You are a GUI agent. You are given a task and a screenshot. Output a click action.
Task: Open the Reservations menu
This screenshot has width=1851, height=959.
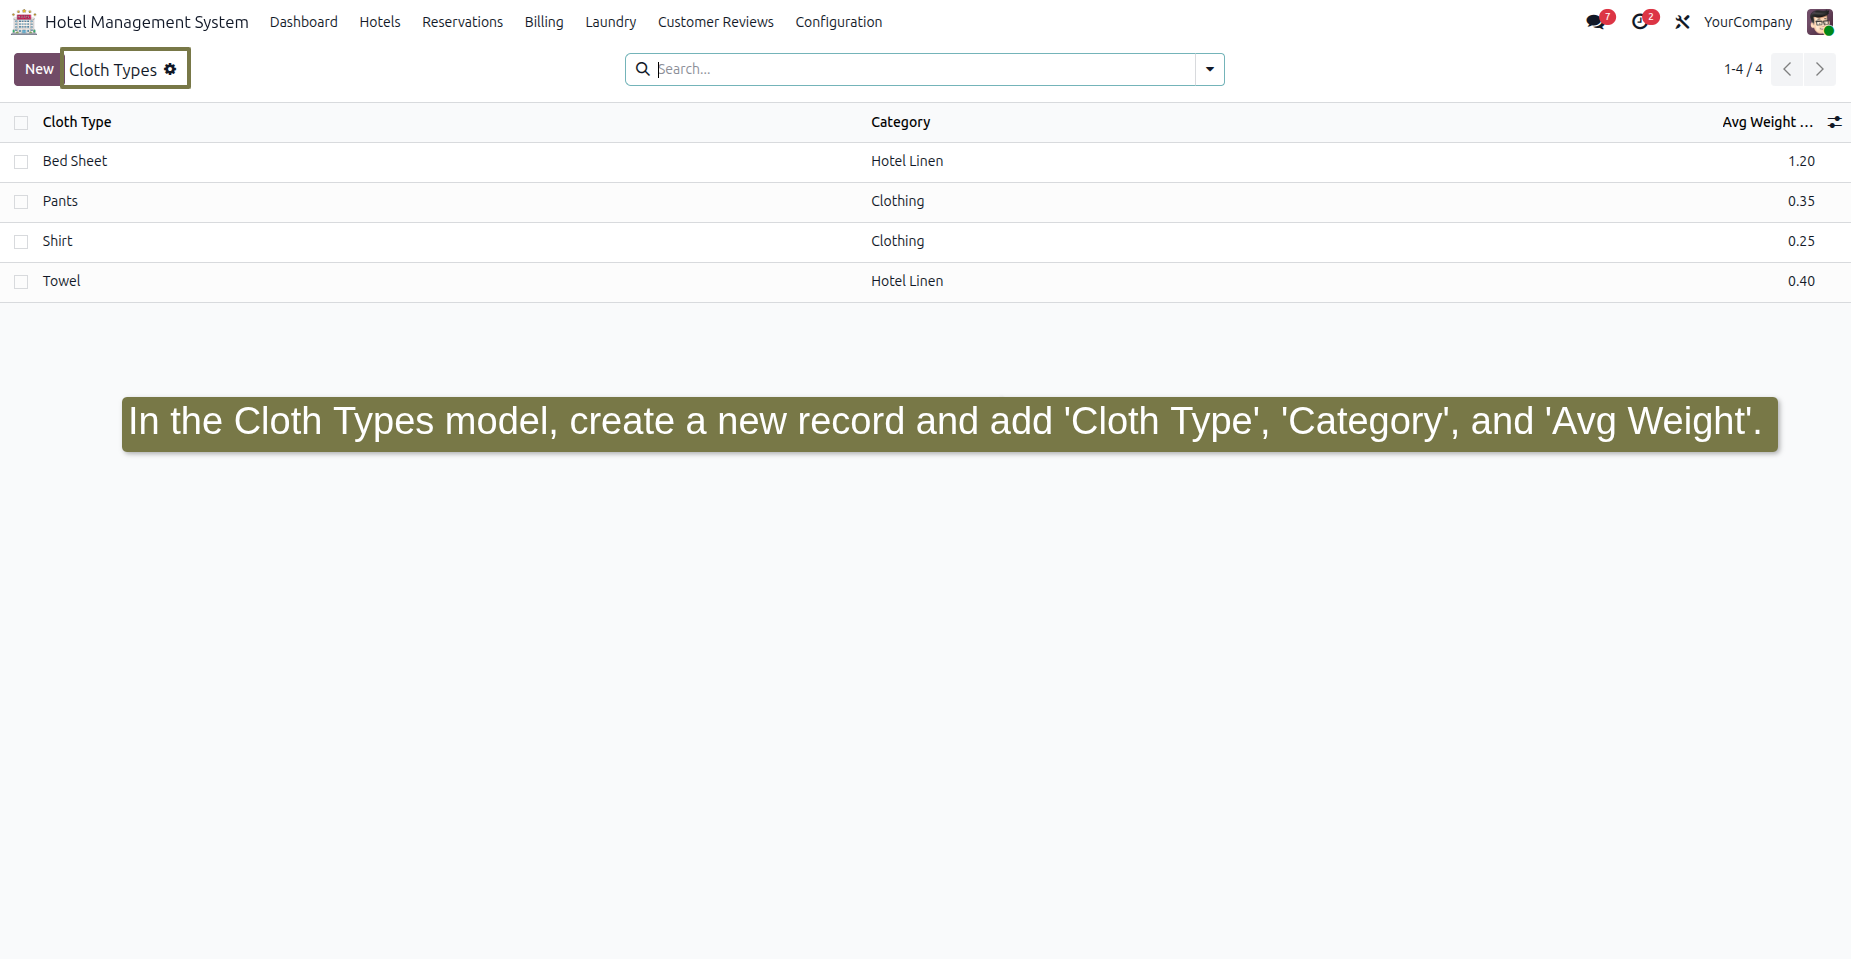[x=463, y=22]
